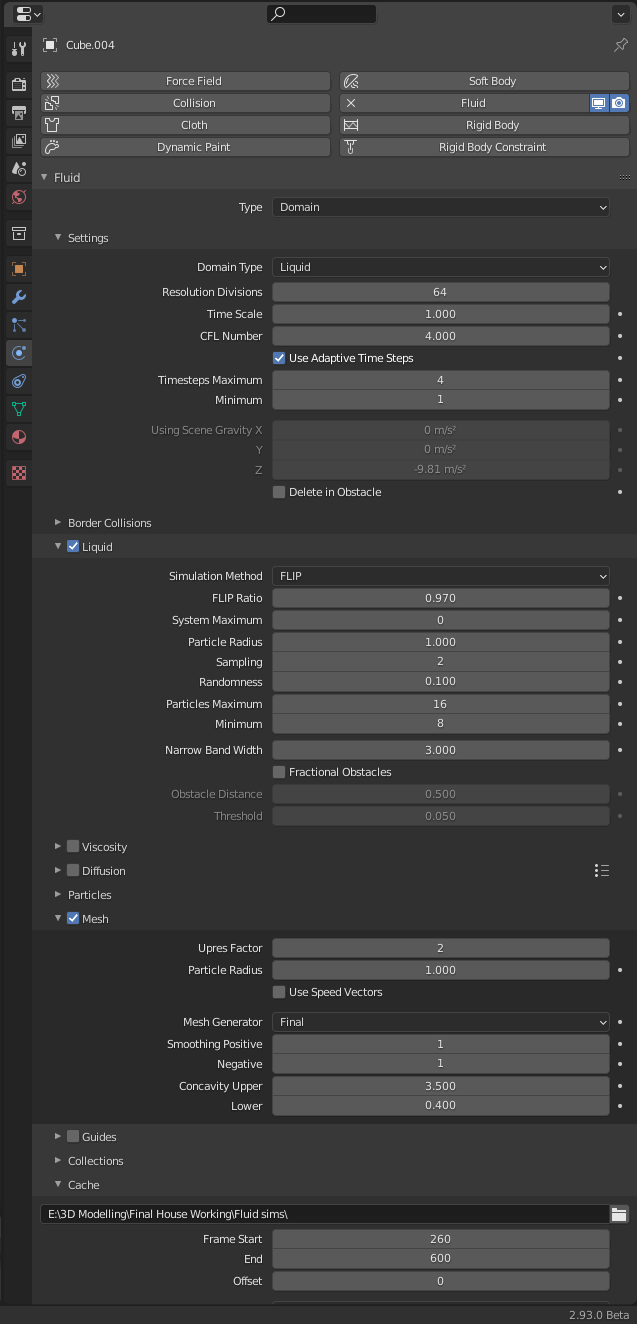Screen dimensions: 637x1324
Task: Click the folder icon to browse cache path
Action: pos(619,1214)
